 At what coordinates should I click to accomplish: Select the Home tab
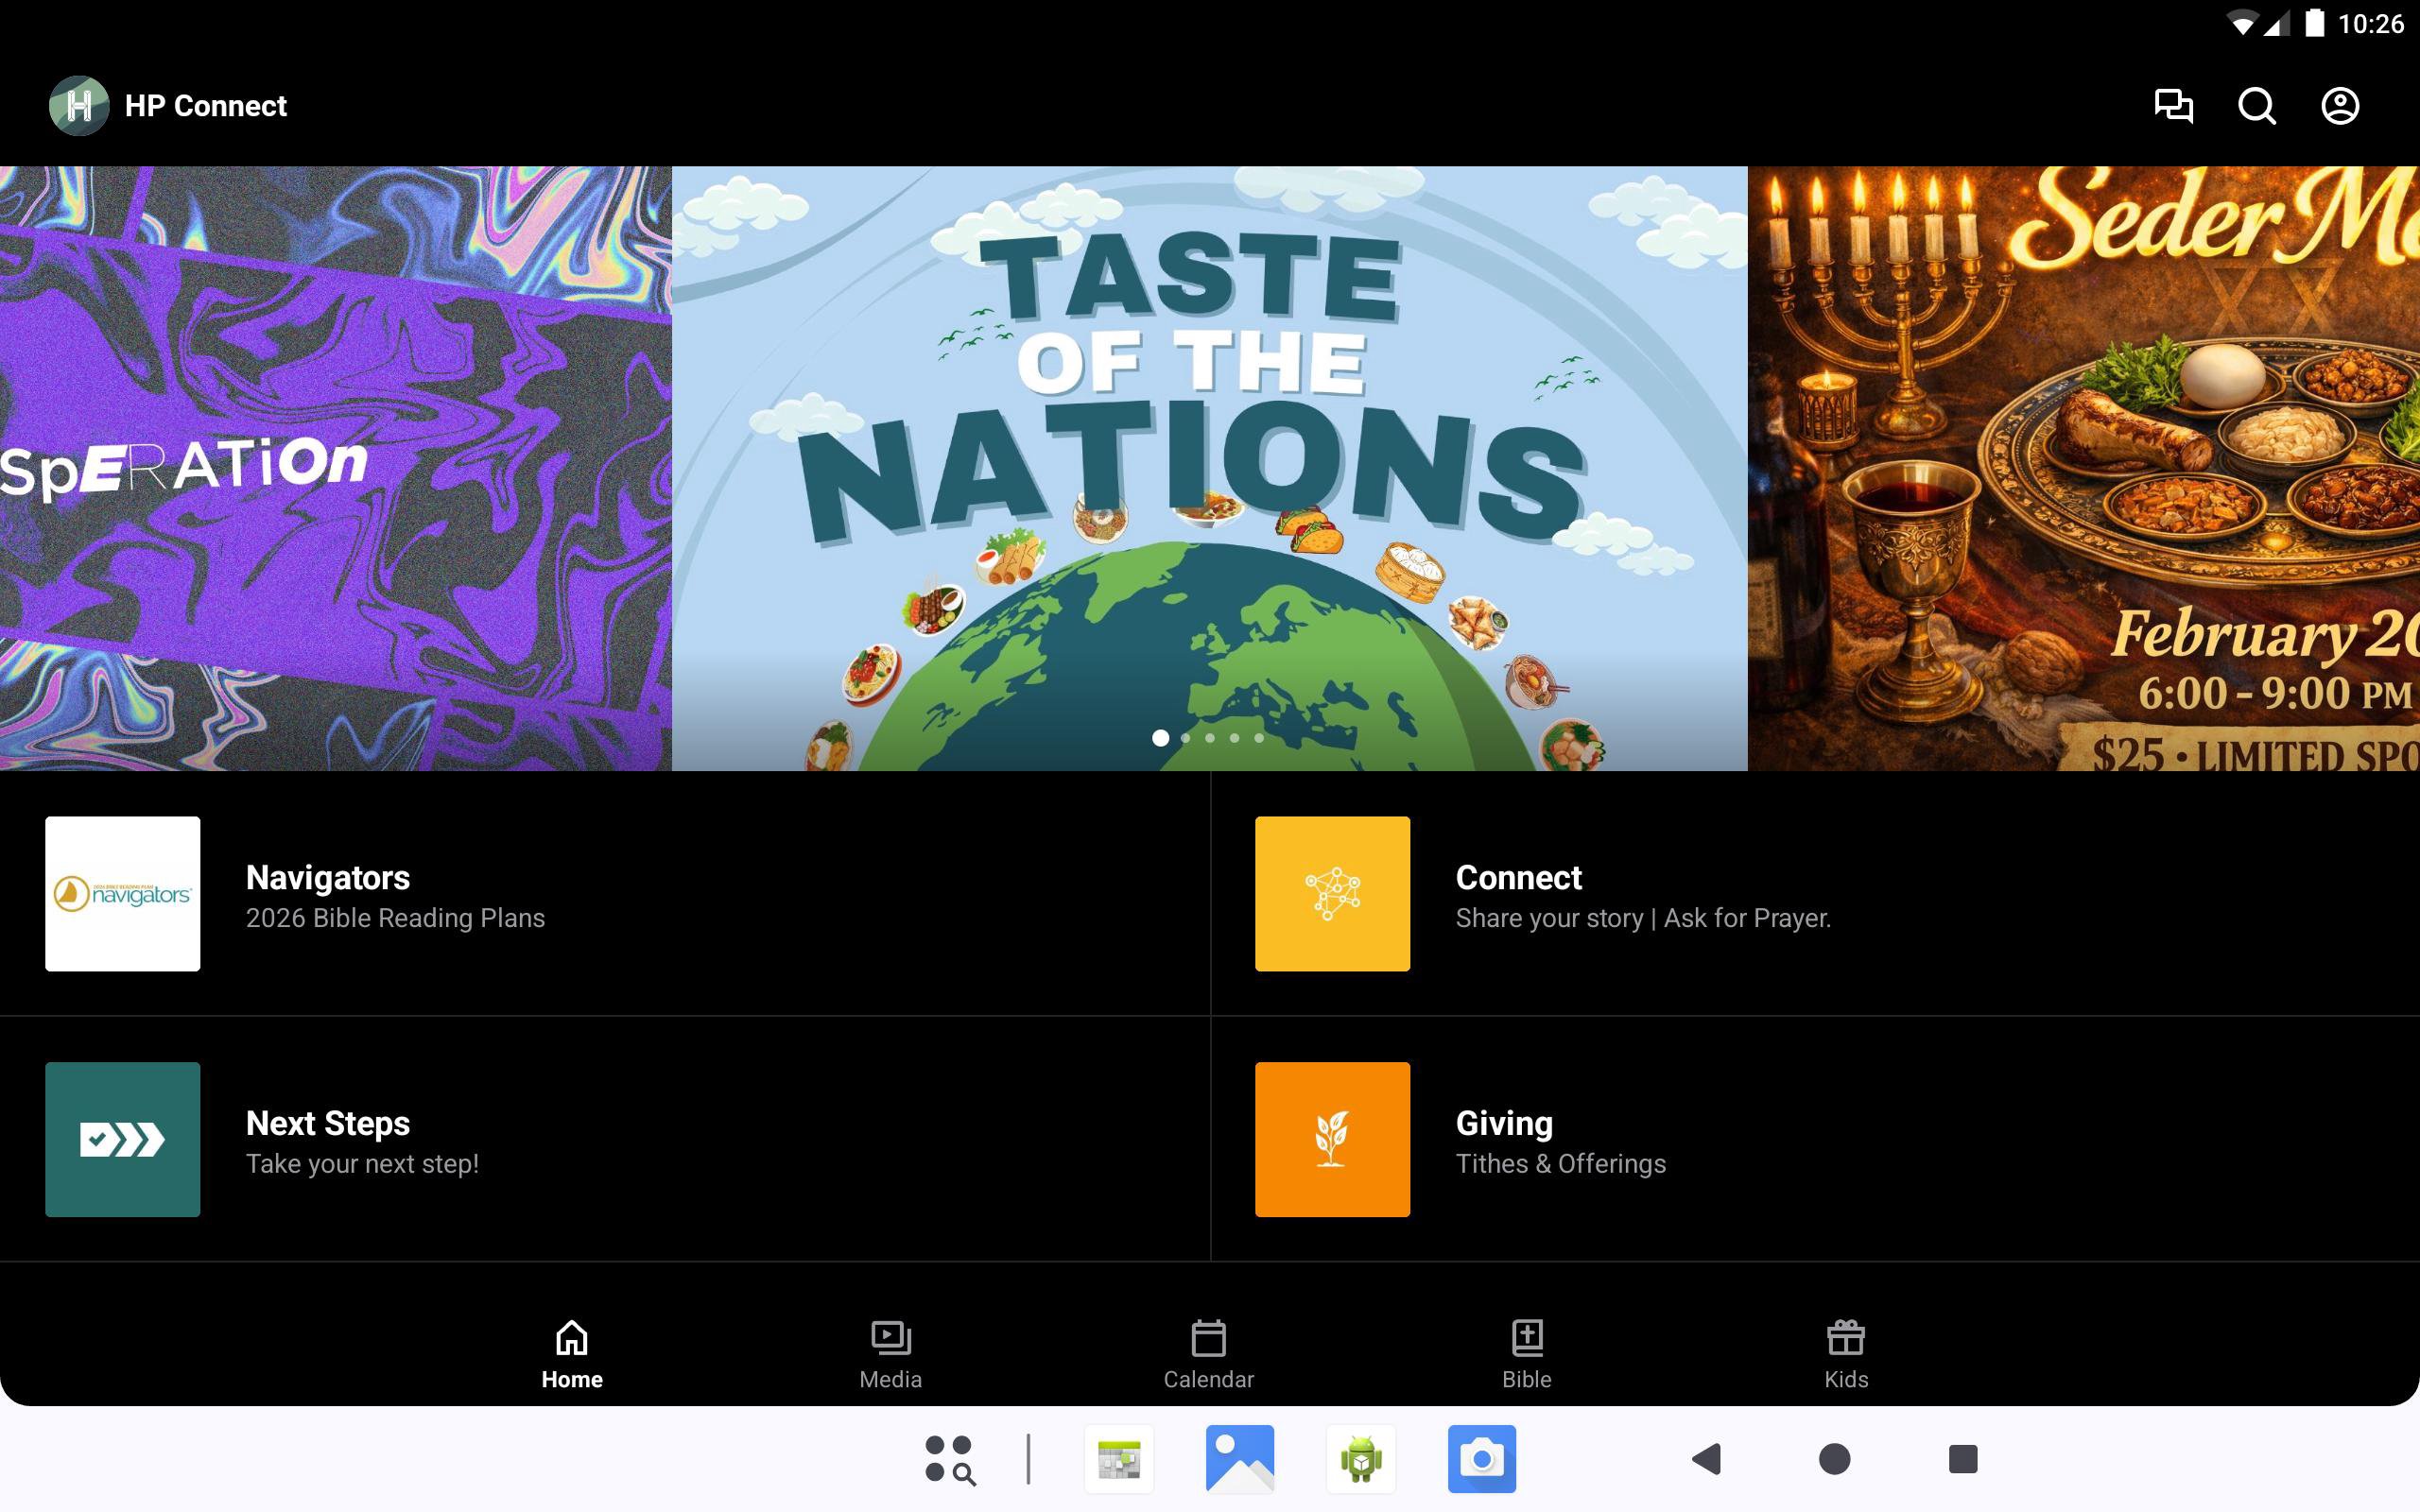[572, 1354]
